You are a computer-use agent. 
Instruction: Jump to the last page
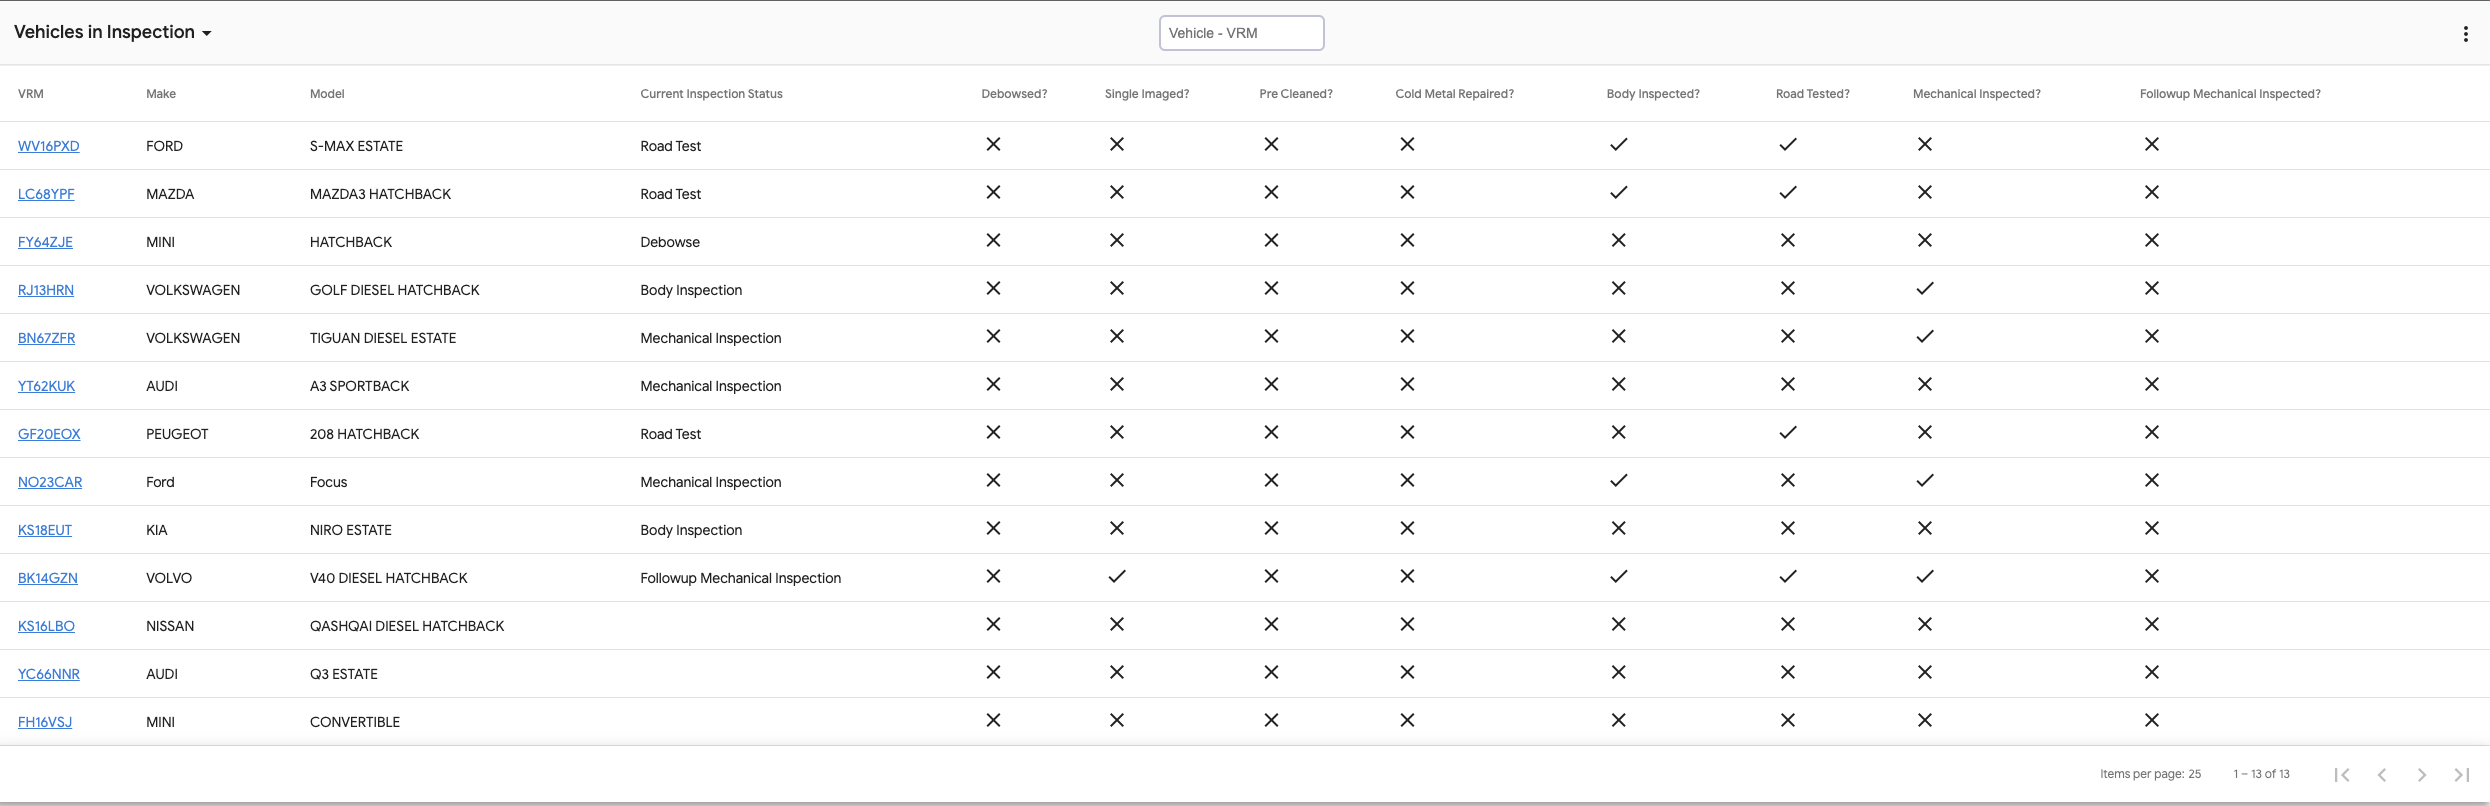pyautogui.click(x=2461, y=775)
